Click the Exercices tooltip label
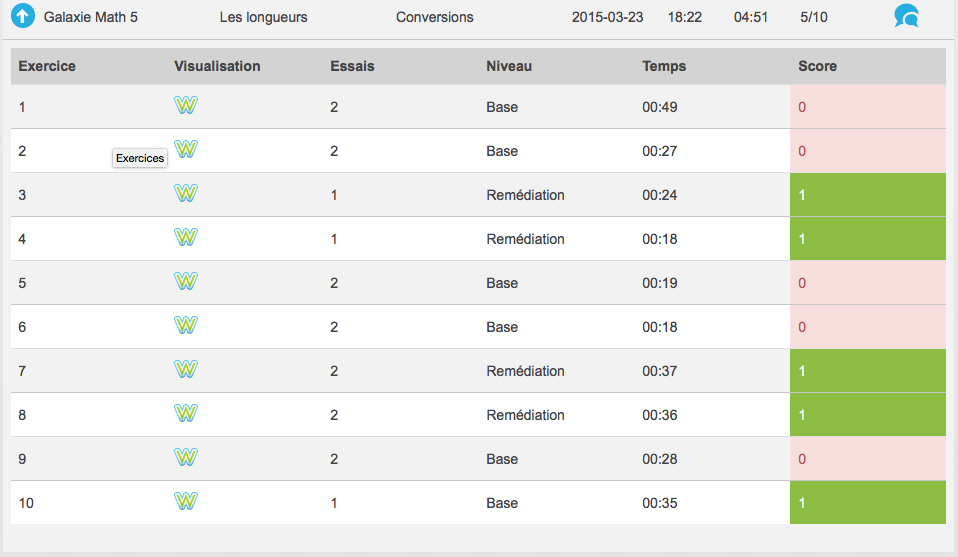This screenshot has width=958, height=557. click(x=140, y=158)
